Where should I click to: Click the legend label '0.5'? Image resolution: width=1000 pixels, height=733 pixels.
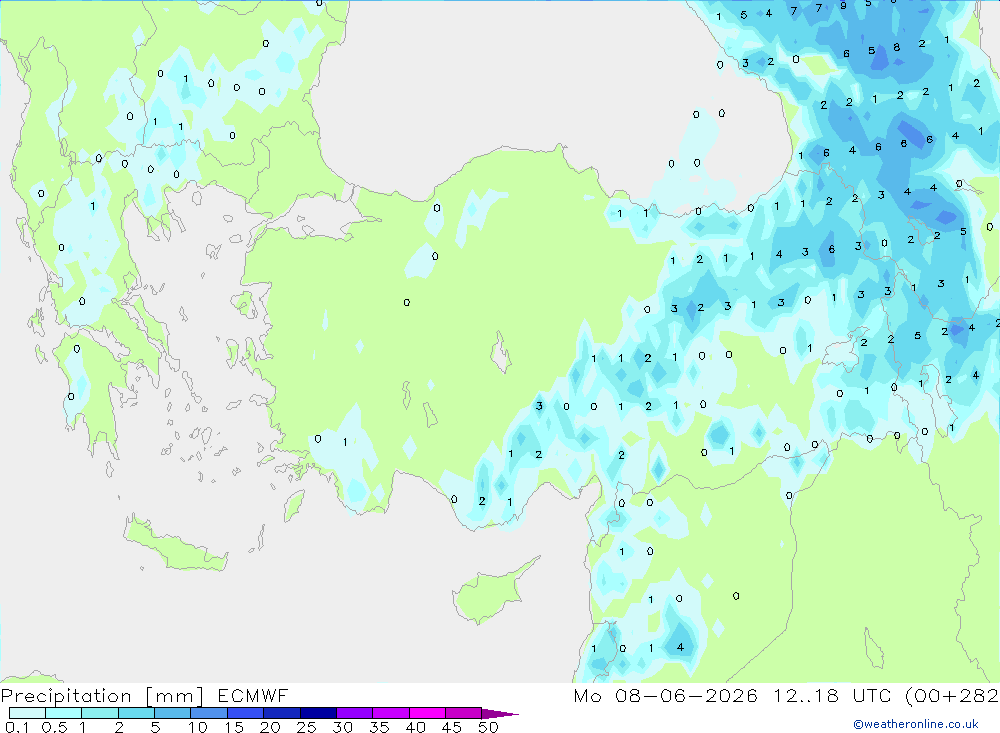pyautogui.click(x=54, y=727)
